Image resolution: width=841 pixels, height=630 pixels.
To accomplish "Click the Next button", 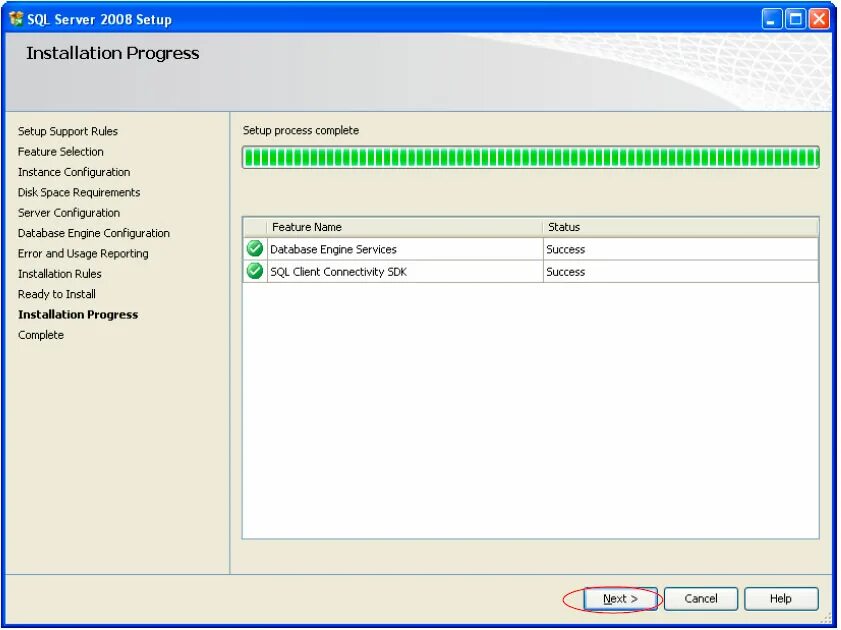I will coord(620,598).
